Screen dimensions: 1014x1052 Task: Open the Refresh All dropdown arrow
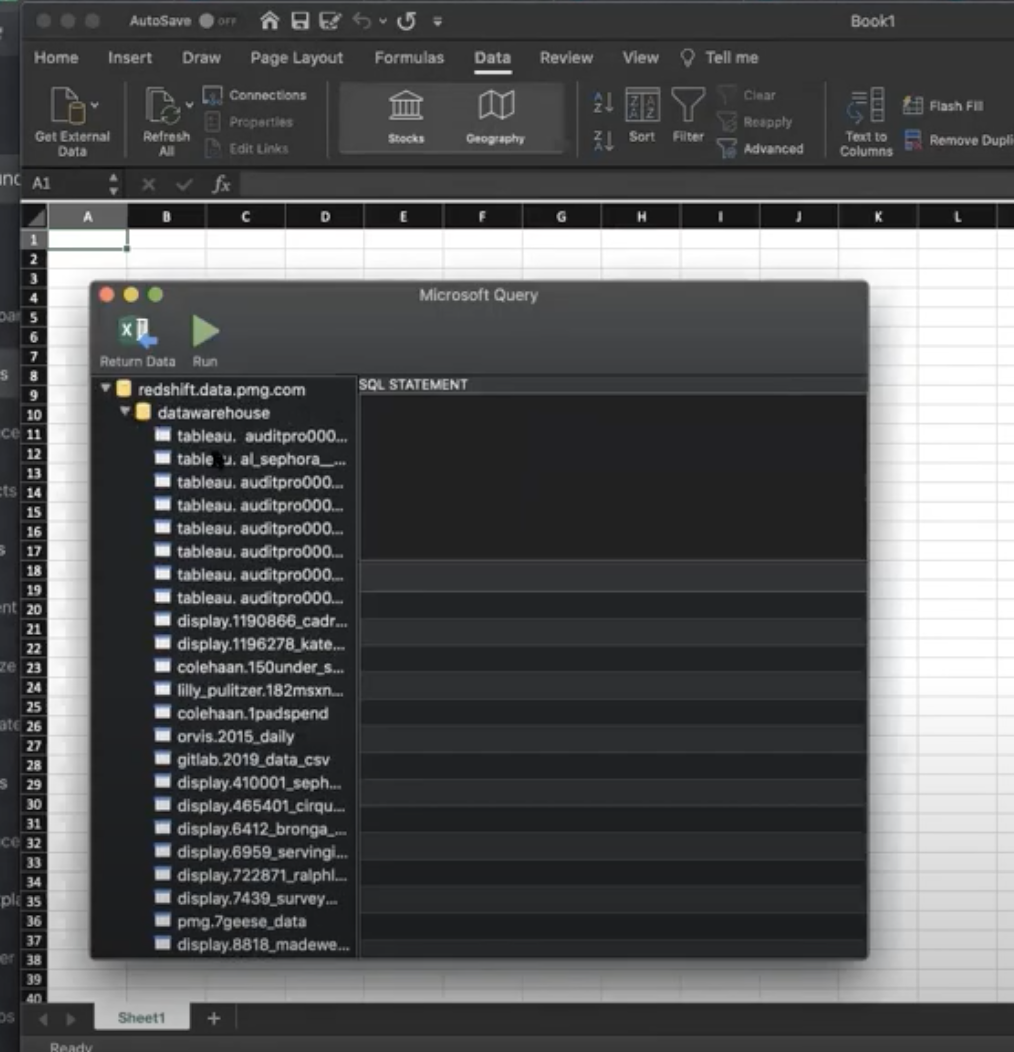pyautogui.click(x=189, y=105)
